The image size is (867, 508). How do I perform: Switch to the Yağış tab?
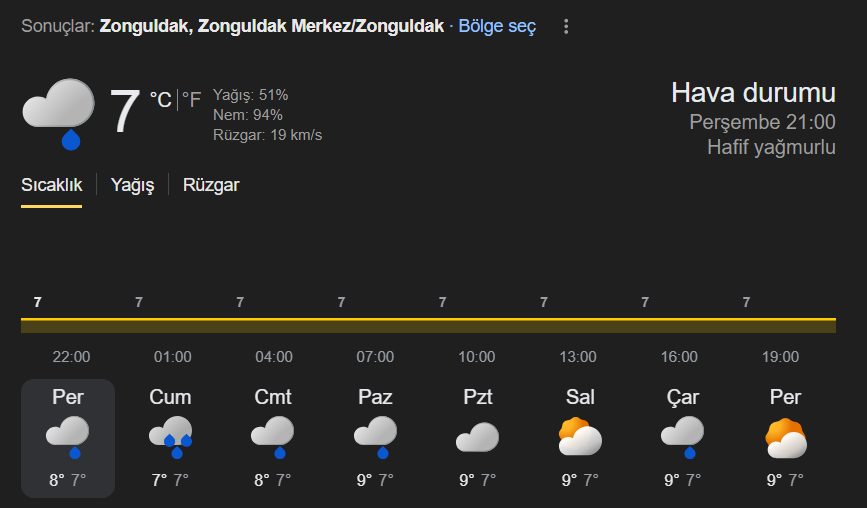[x=132, y=185]
